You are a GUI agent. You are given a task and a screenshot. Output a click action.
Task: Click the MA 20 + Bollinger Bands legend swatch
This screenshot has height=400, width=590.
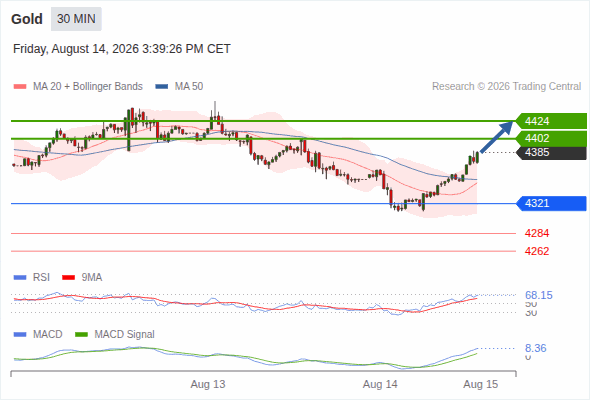(x=20, y=87)
